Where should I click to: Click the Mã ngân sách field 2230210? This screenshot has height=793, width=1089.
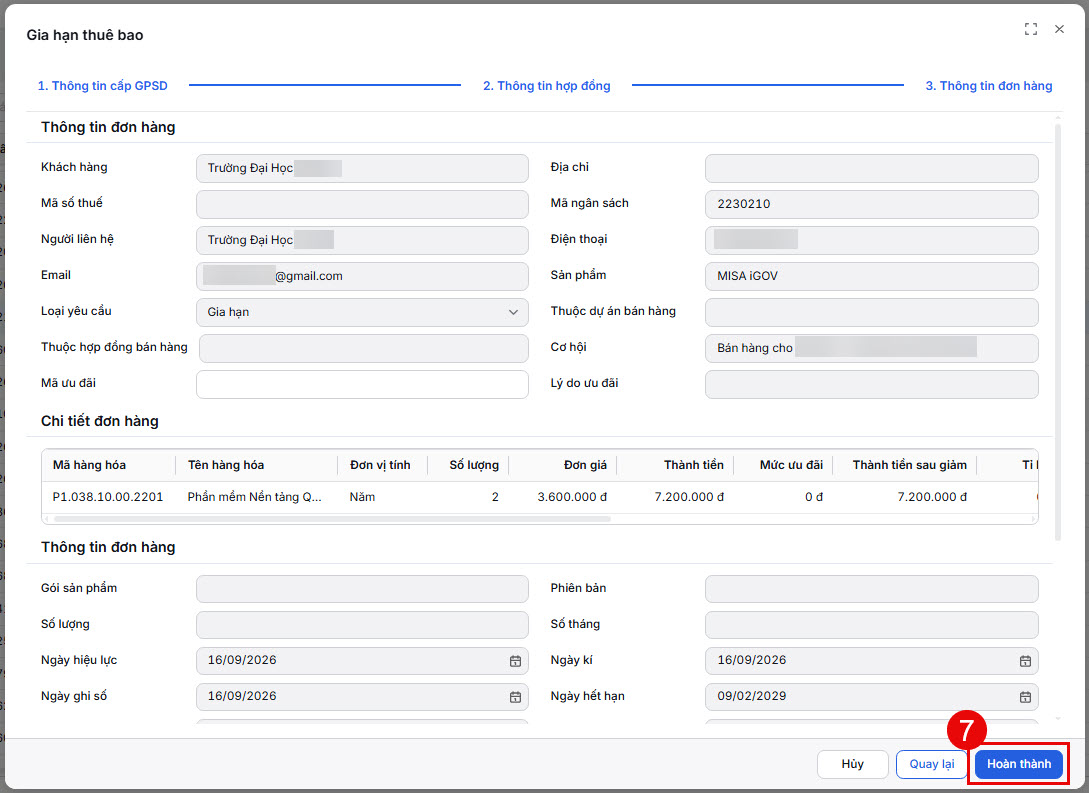pos(872,204)
